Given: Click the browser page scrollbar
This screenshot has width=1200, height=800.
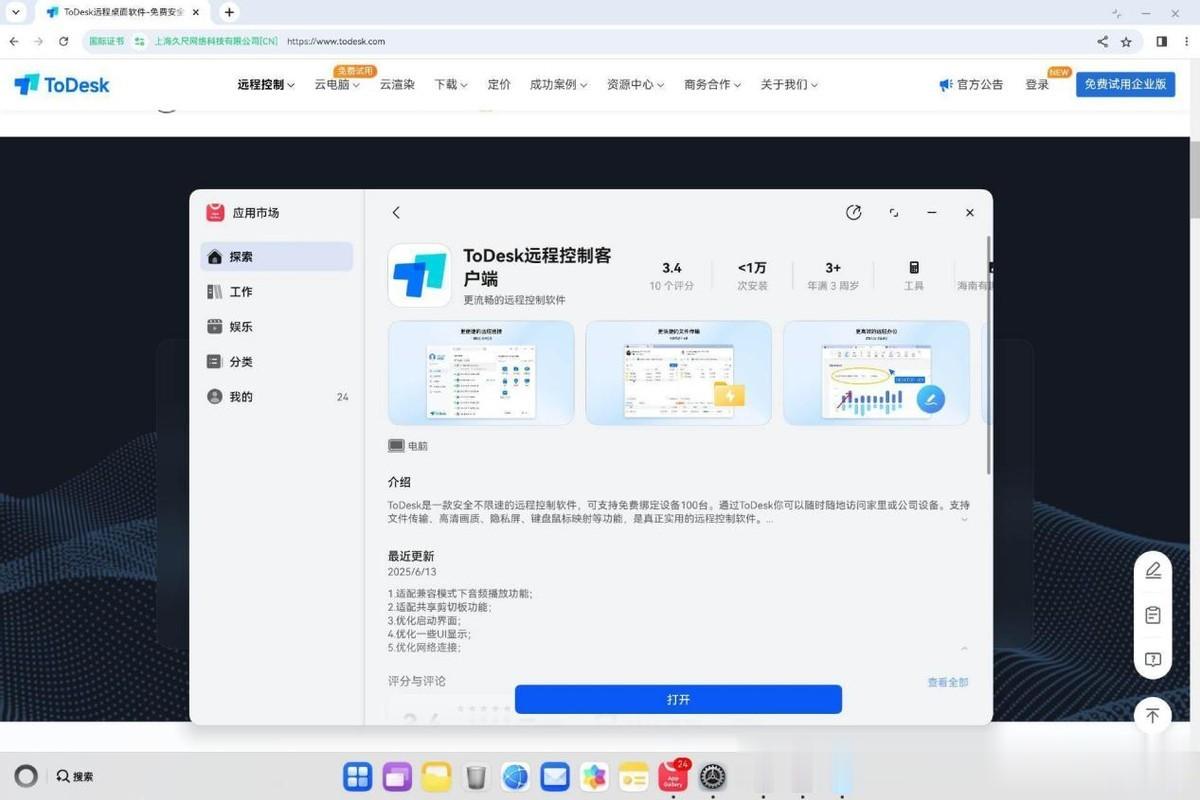Looking at the screenshot, I should point(1194,180).
